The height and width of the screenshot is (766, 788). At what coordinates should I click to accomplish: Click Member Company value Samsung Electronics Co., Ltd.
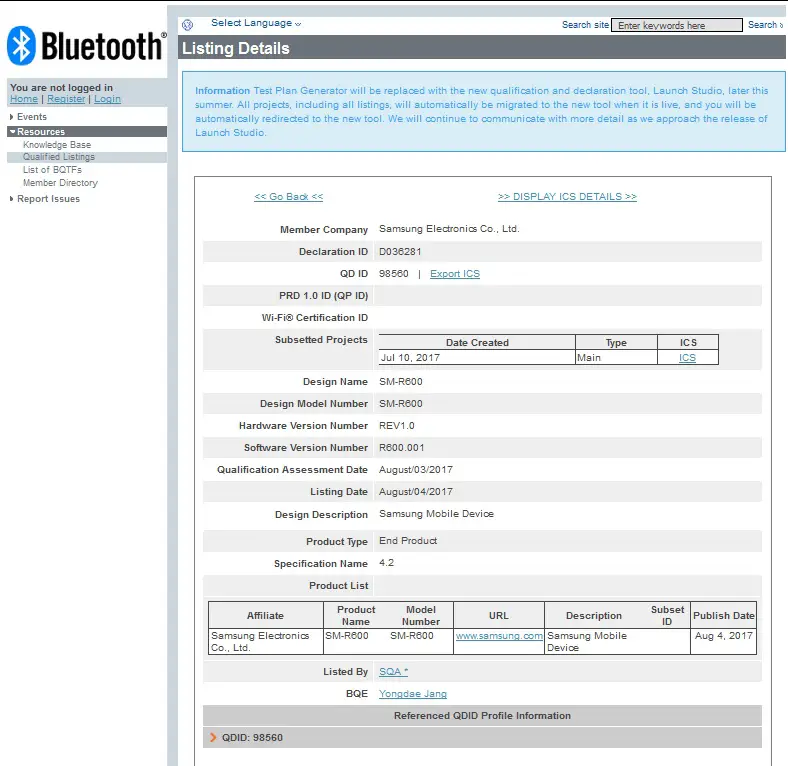pyautogui.click(x=449, y=229)
